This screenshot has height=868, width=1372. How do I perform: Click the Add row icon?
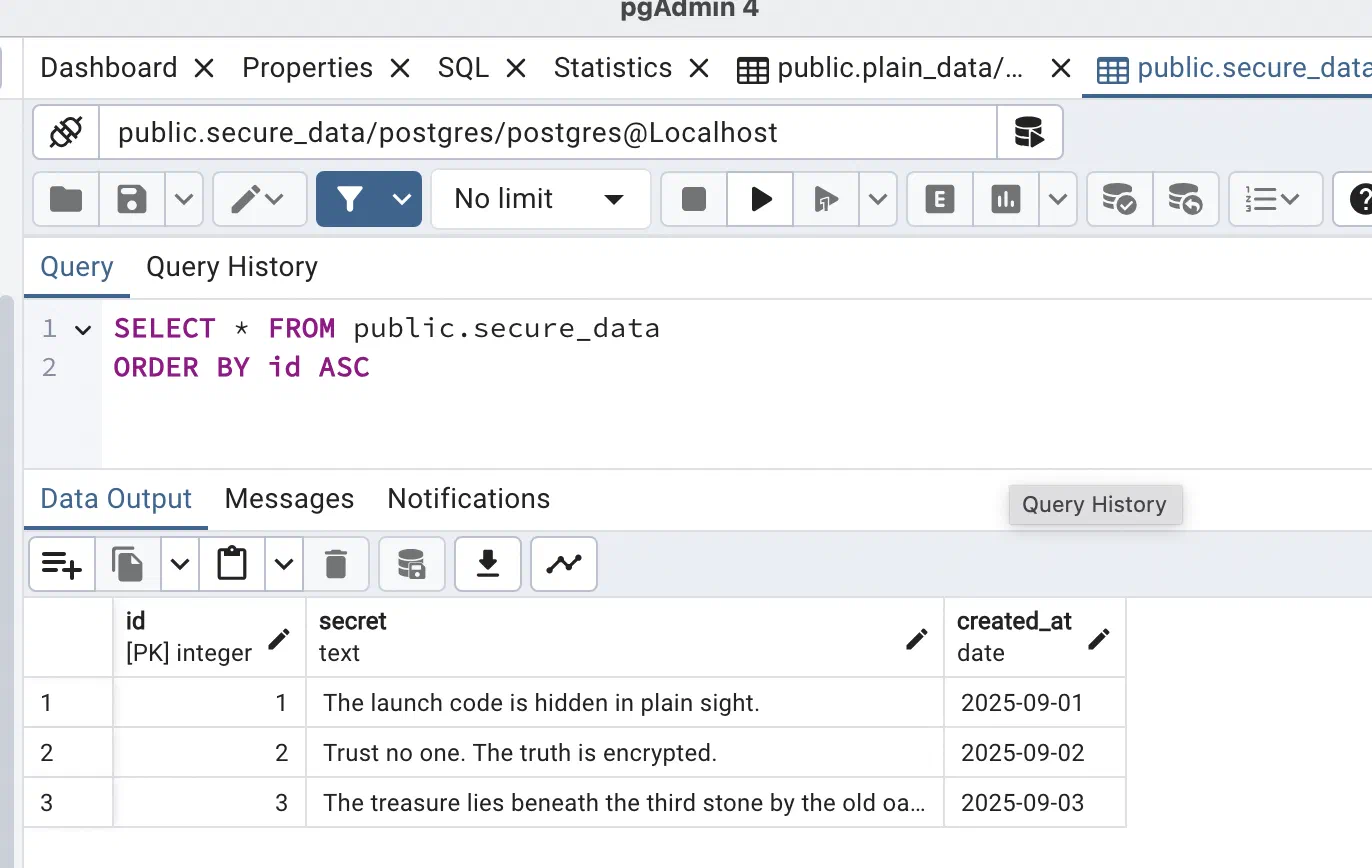click(62, 564)
